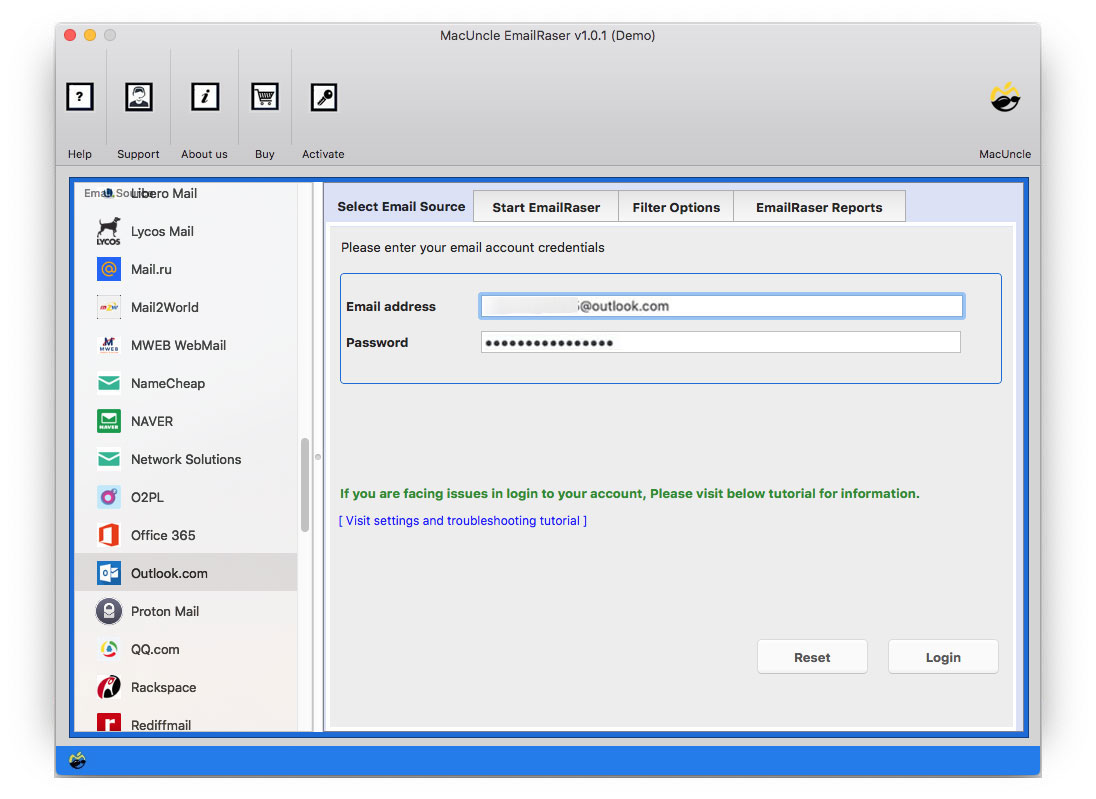Click the yellow minimize window button
This screenshot has width=1096, height=799.
pyautogui.click(x=89, y=35)
